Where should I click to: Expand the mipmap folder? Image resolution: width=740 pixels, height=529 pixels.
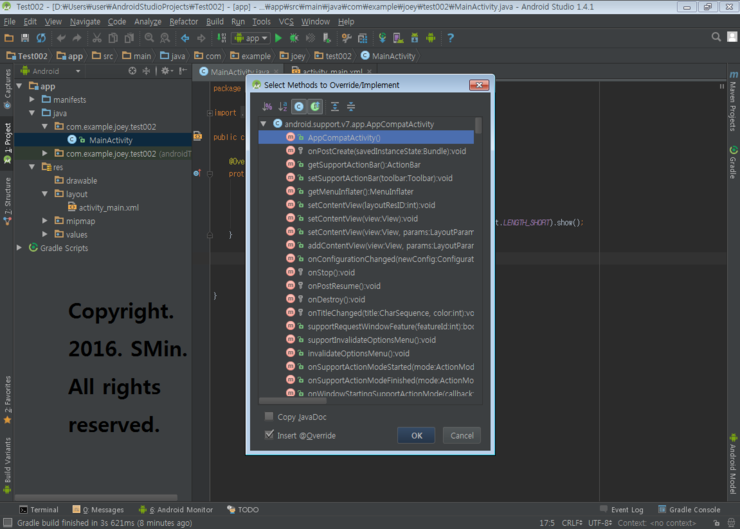[45, 221]
